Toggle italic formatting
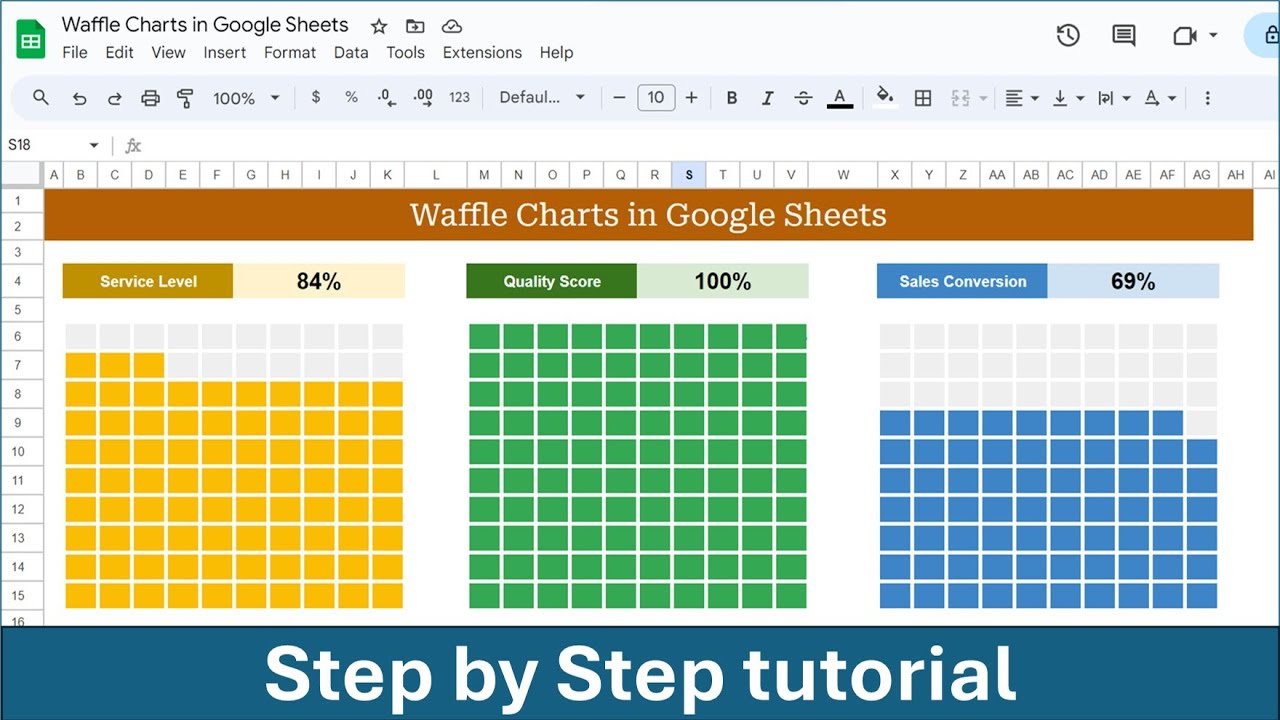Viewport: 1280px width, 720px height. 767,98
